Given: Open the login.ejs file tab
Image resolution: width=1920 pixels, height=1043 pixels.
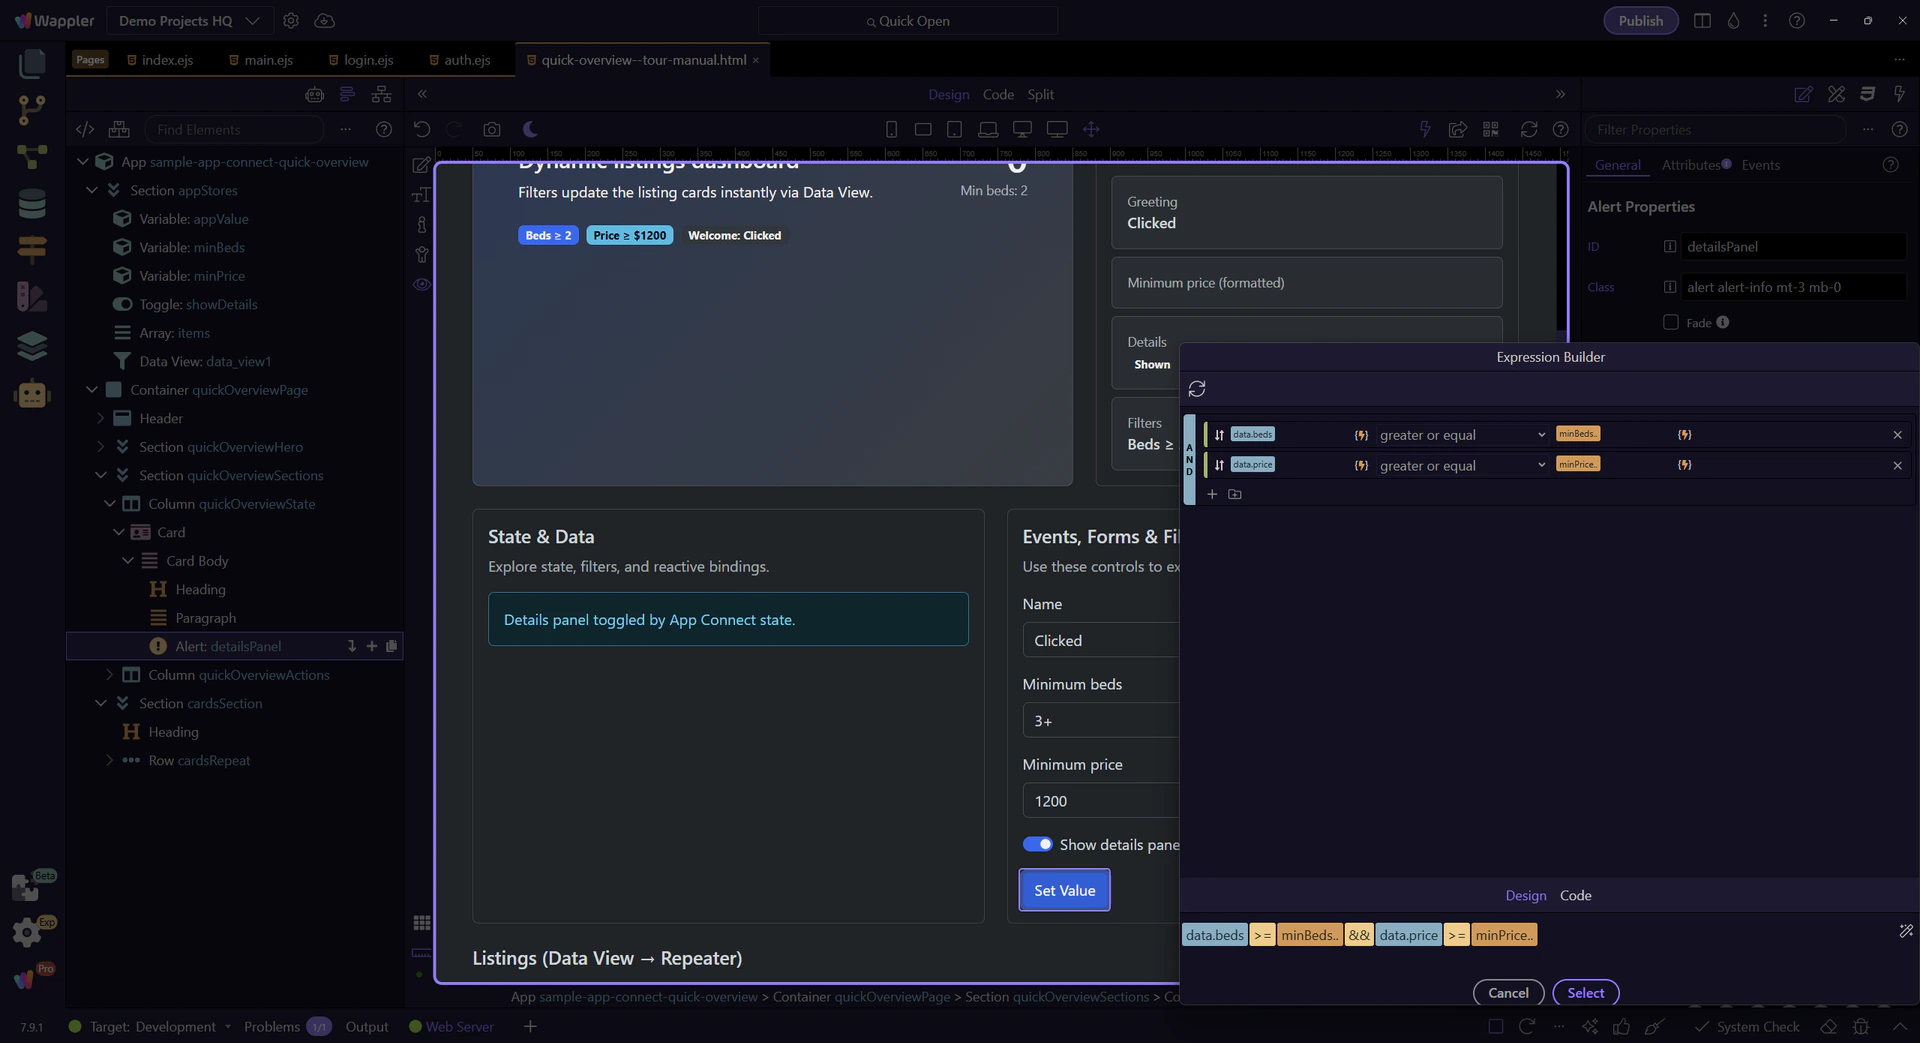Looking at the screenshot, I should tap(367, 60).
